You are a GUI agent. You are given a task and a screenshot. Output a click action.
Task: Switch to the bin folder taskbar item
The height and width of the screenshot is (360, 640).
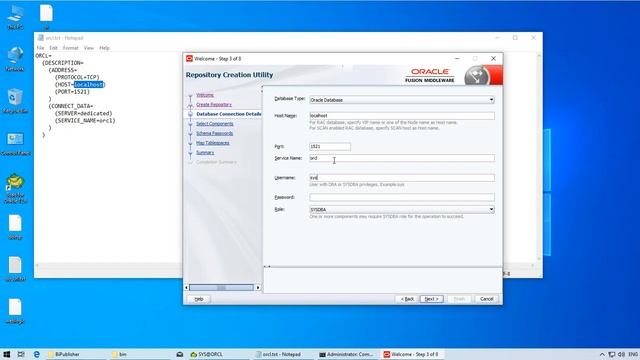tap(140, 354)
